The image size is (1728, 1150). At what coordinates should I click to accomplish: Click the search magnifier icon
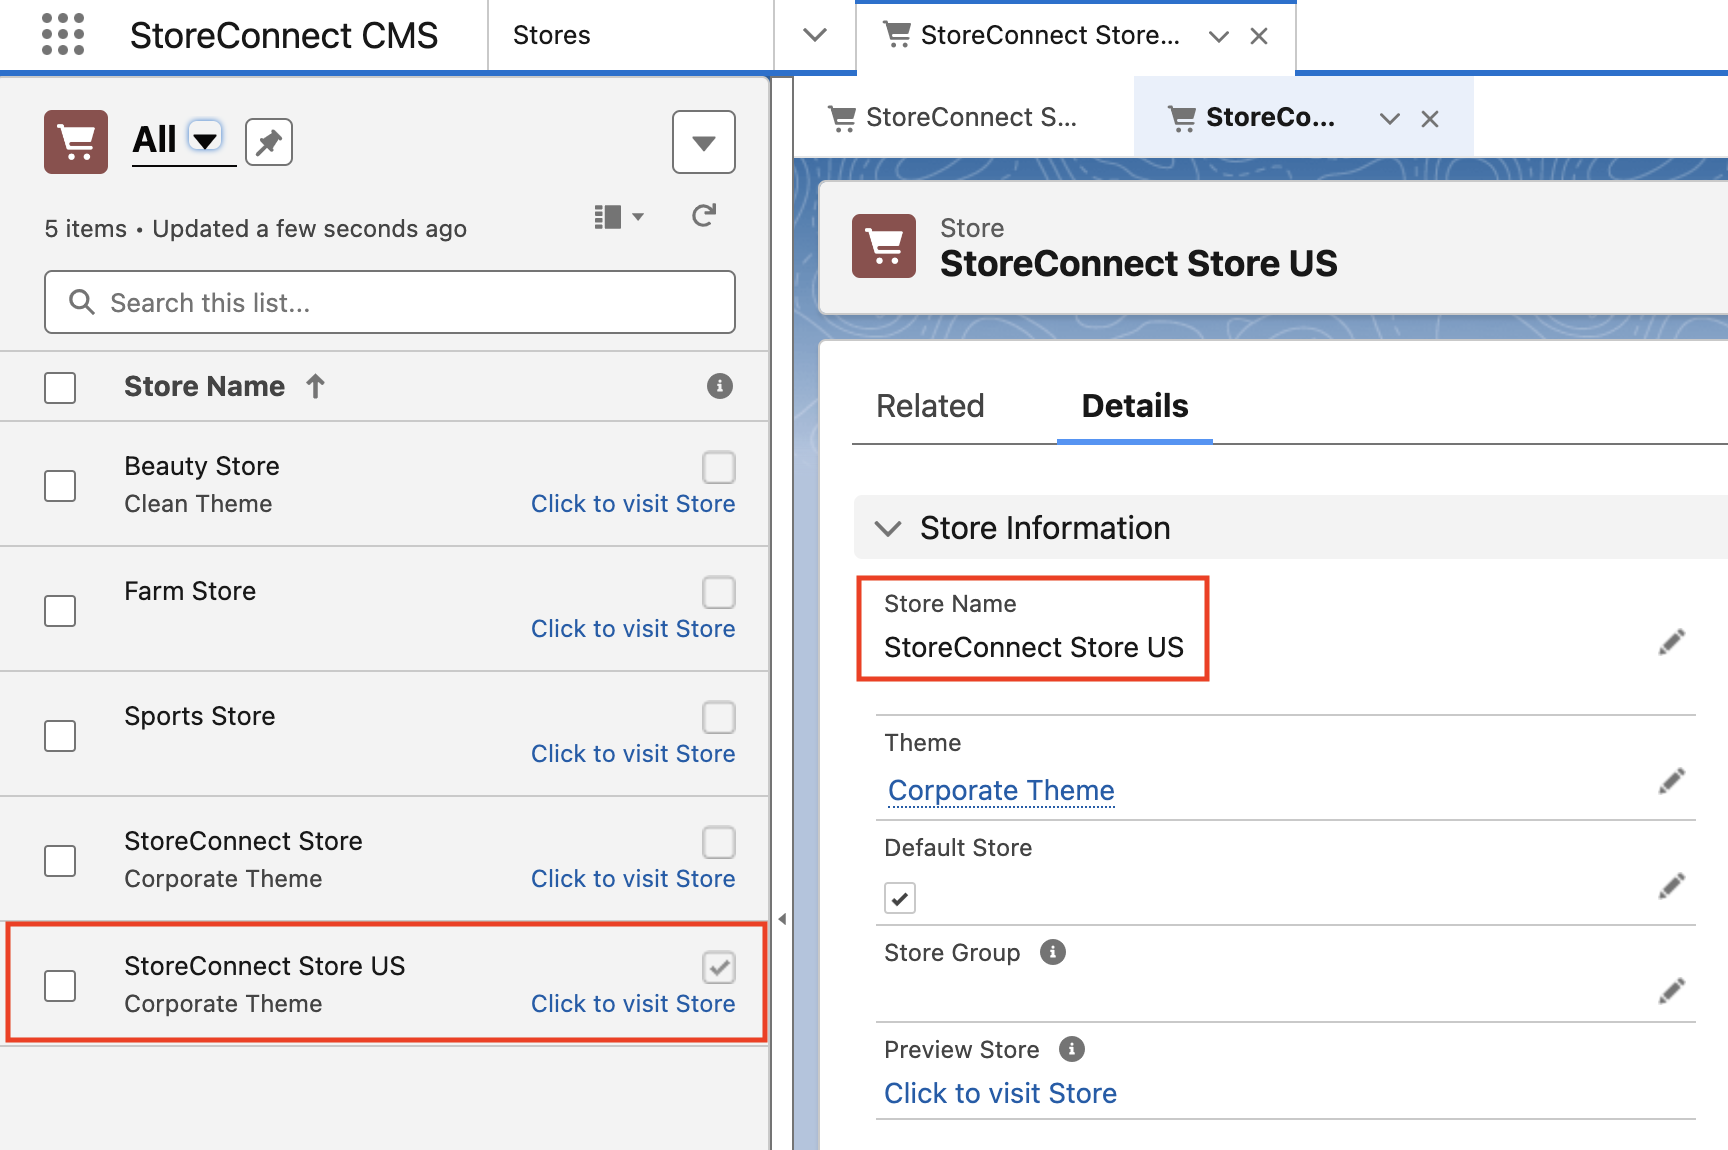pyautogui.click(x=82, y=302)
